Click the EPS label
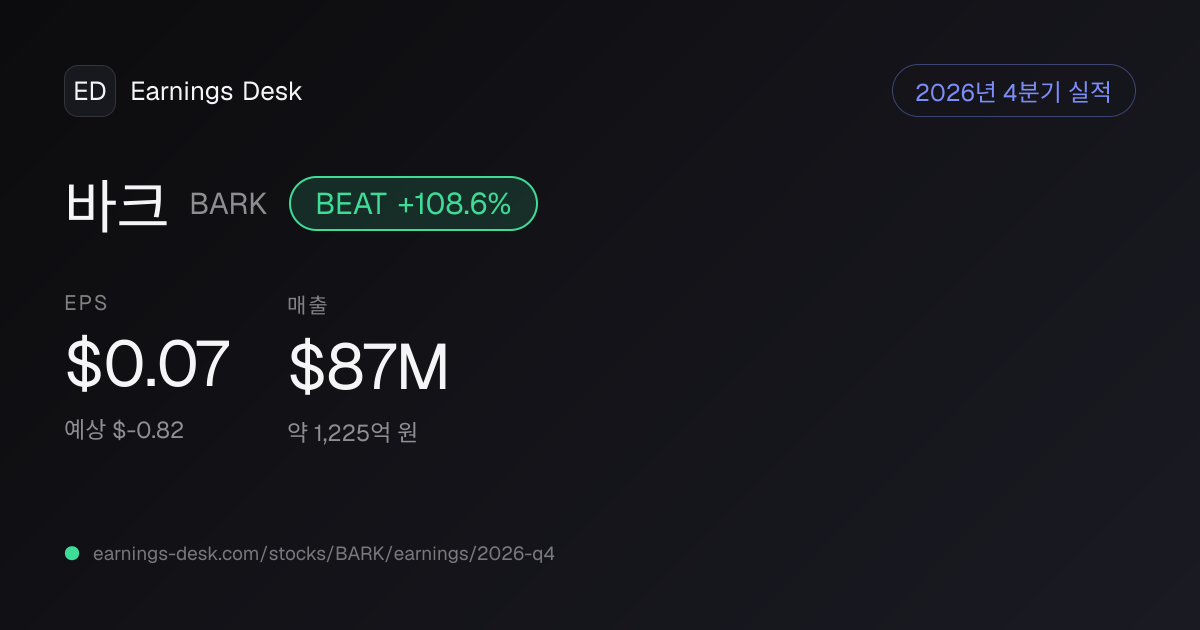Viewport: 1200px width, 630px height. [86, 303]
